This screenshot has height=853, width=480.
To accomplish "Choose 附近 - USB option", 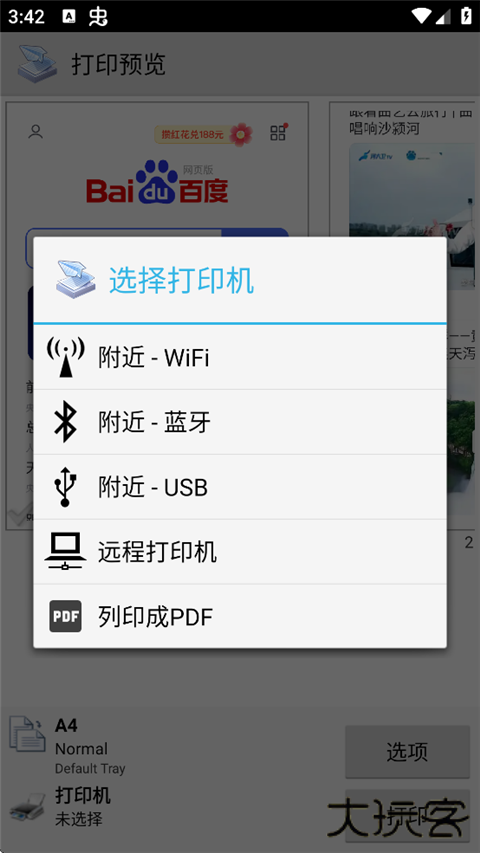I will [240, 487].
